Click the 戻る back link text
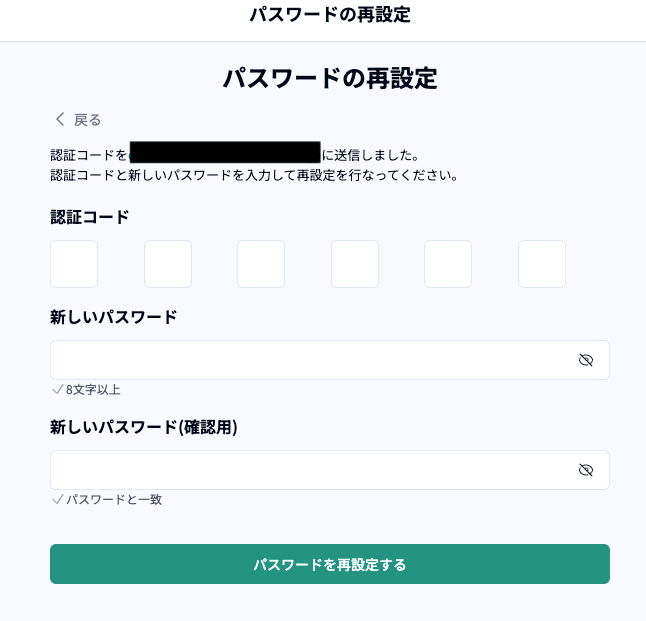This screenshot has height=621, width=646. (x=87, y=120)
